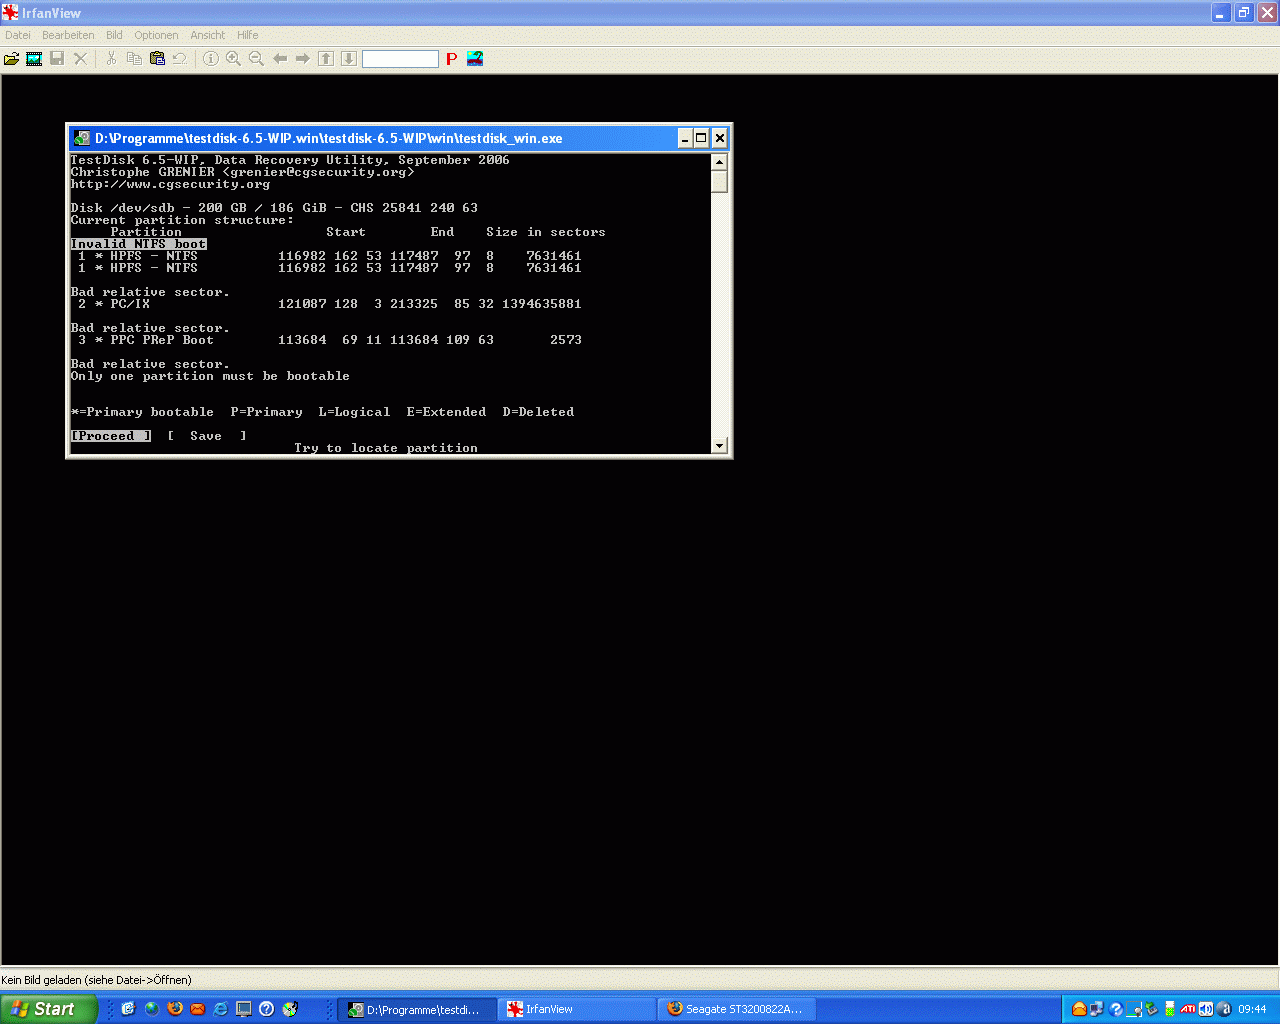Click the '2 * PC/IX' partition row

click(x=330, y=304)
